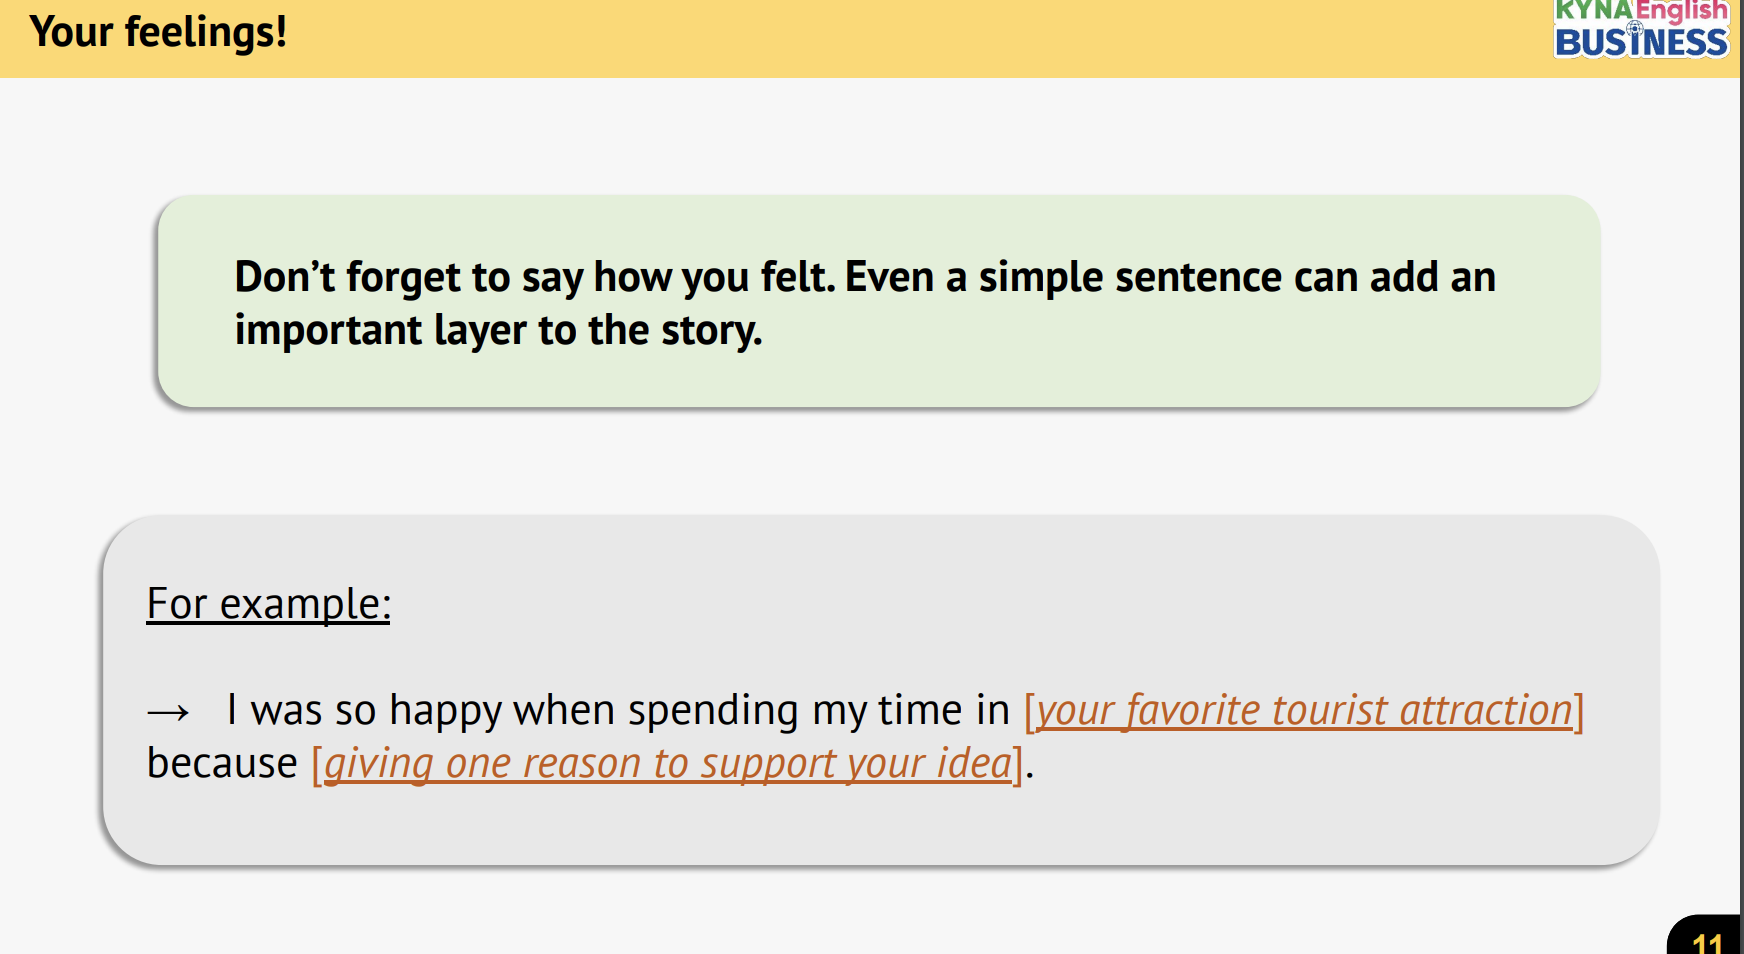Click the phrase "Even a simple sentence can add an"

point(1170,277)
